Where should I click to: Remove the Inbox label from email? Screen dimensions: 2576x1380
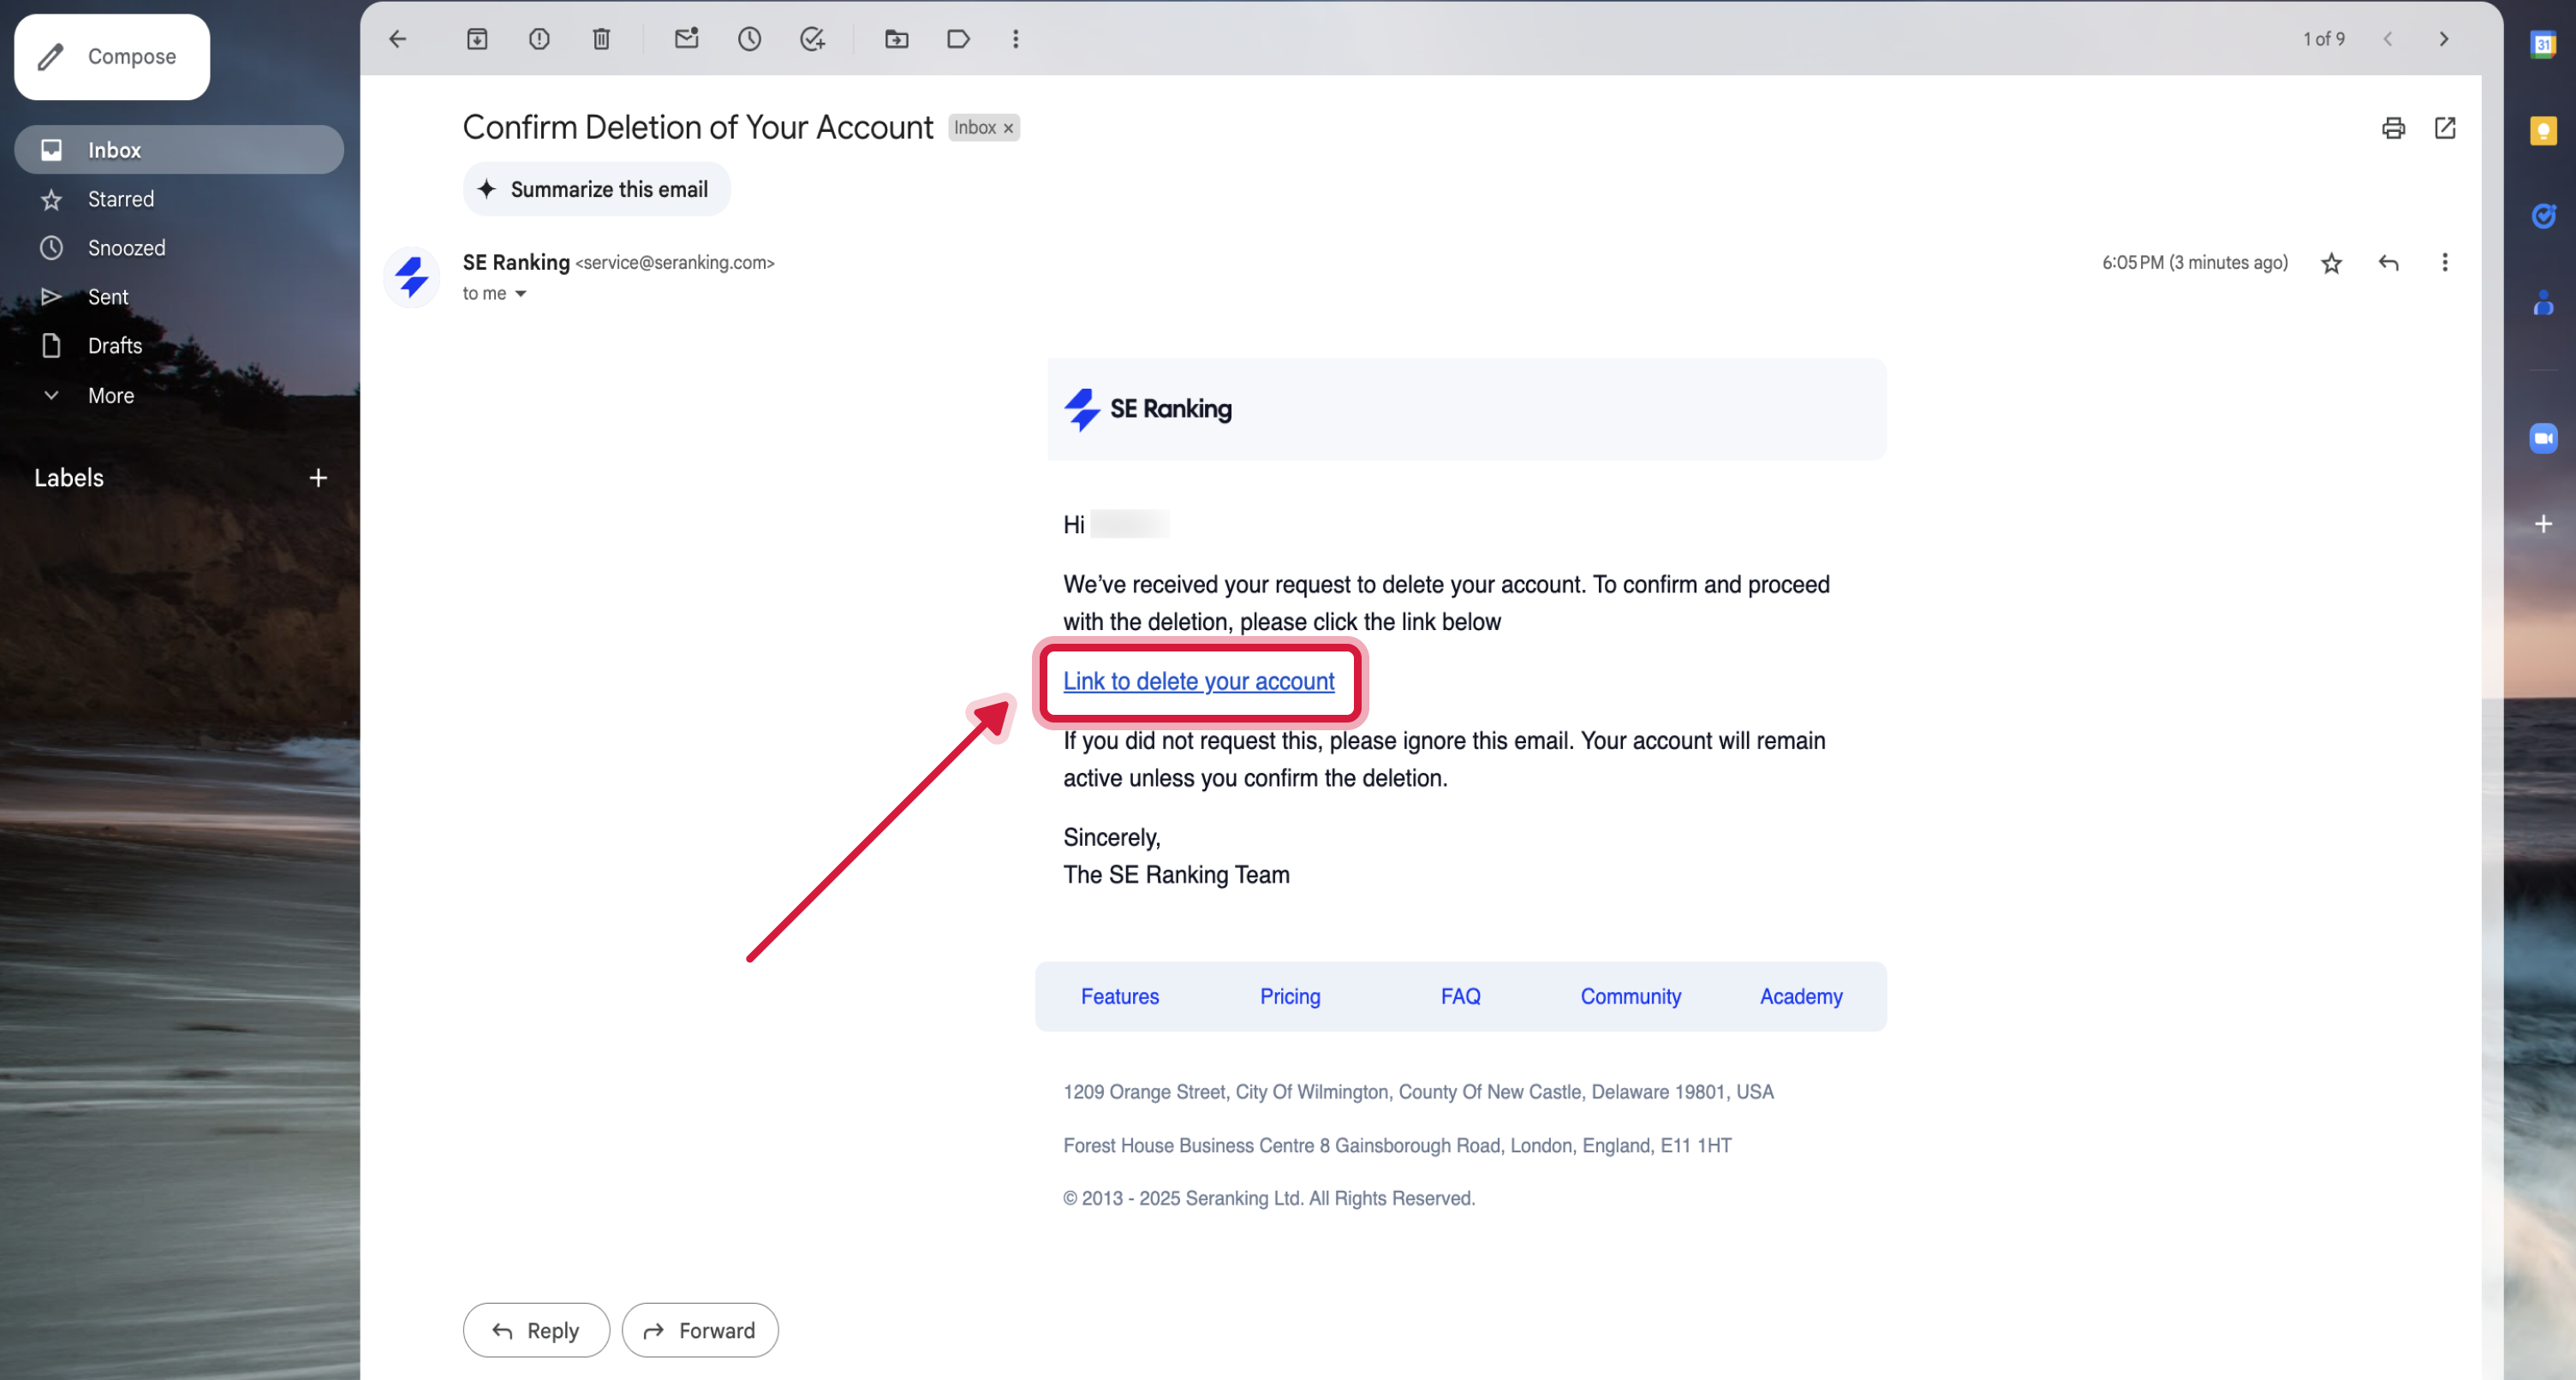pos(1008,128)
